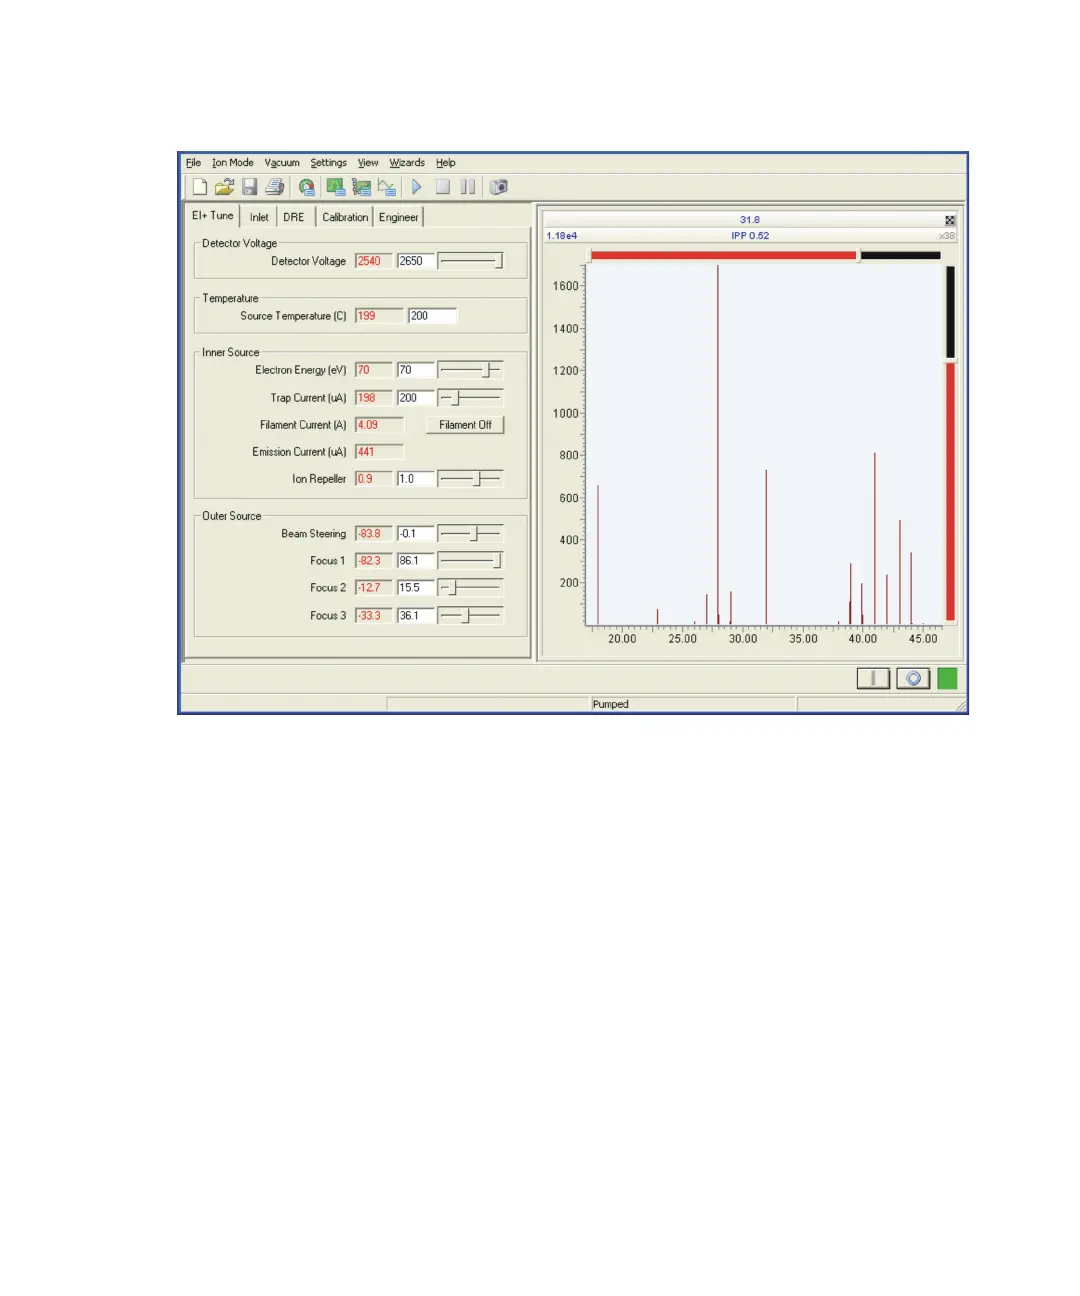Switch to the DRE tab
The height and width of the screenshot is (1296, 1080).
(x=294, y=217)
